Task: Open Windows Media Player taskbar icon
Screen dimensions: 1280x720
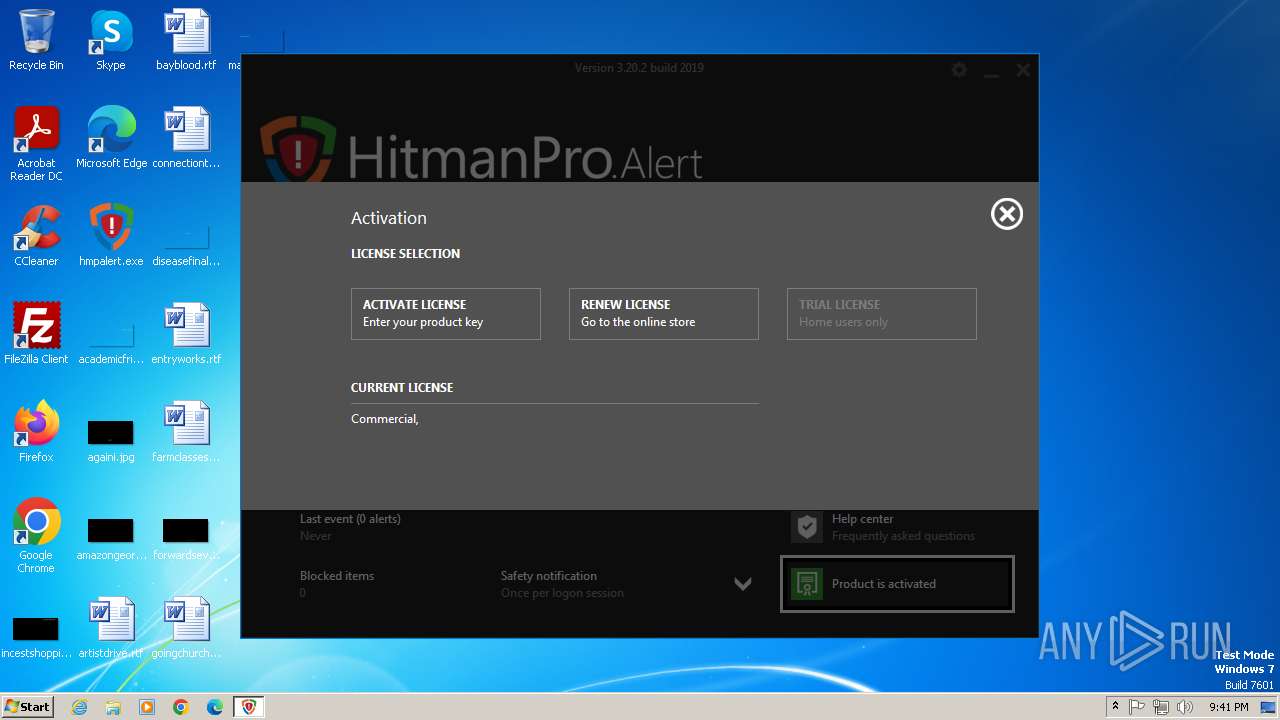Action: [147, 707]
